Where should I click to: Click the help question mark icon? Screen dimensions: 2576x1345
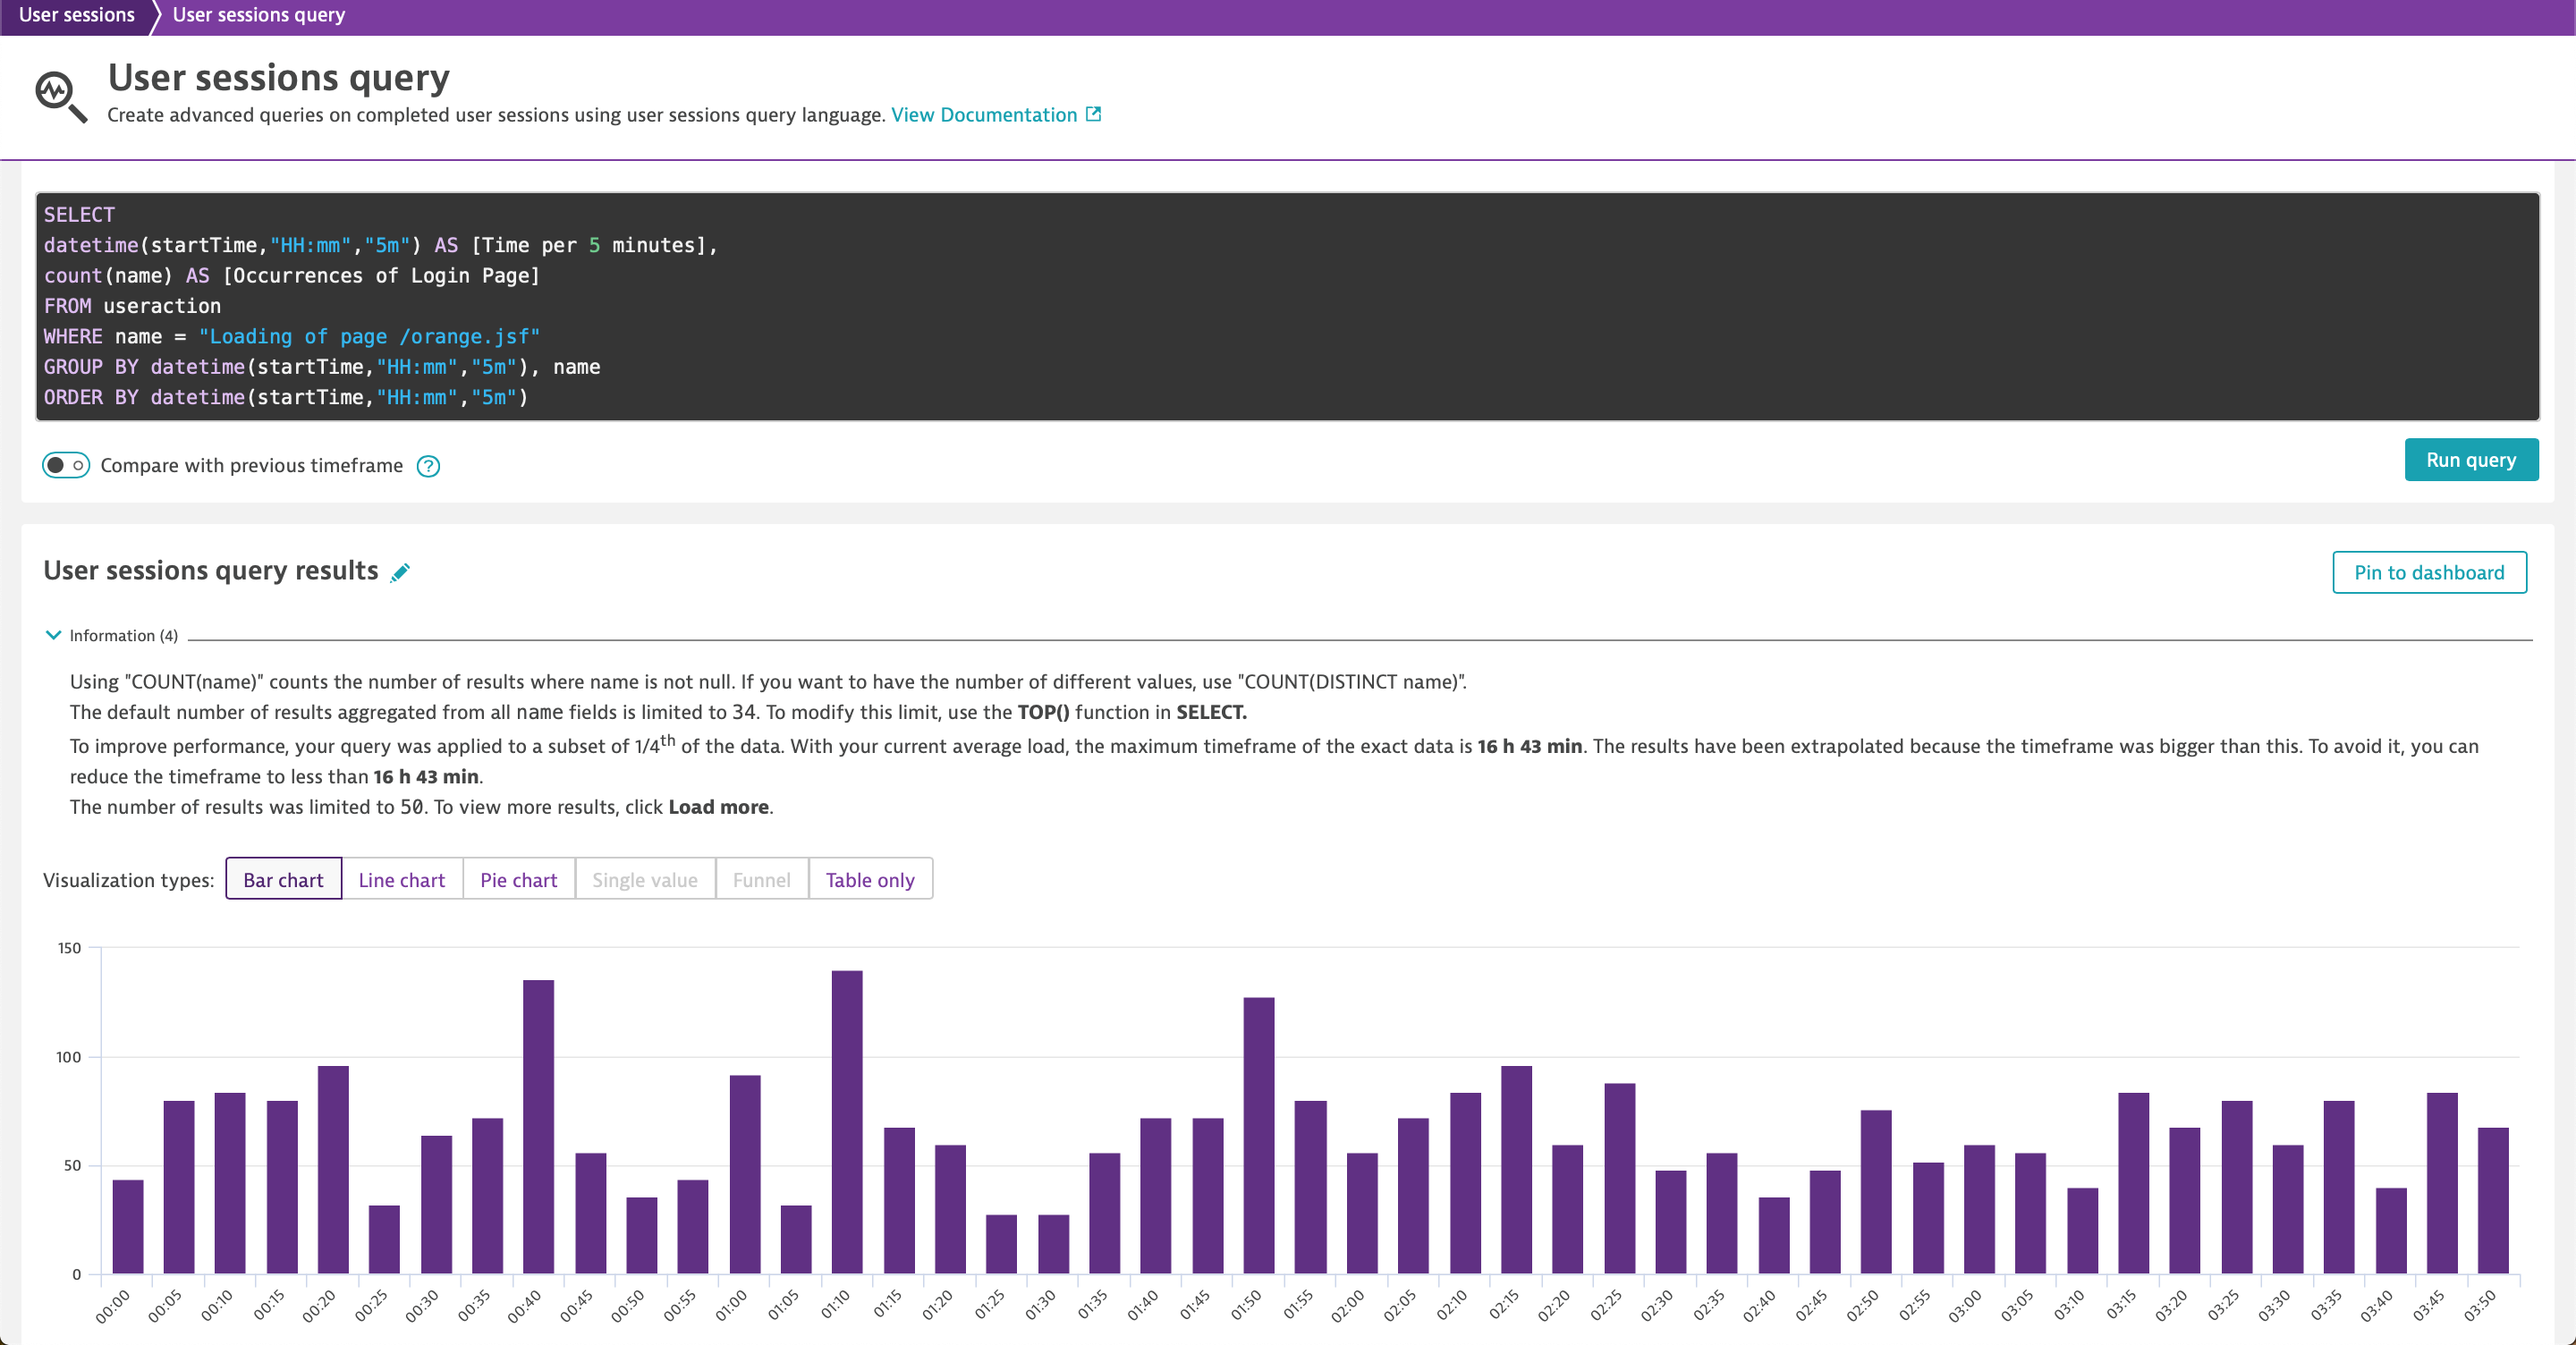coord(428,466)
